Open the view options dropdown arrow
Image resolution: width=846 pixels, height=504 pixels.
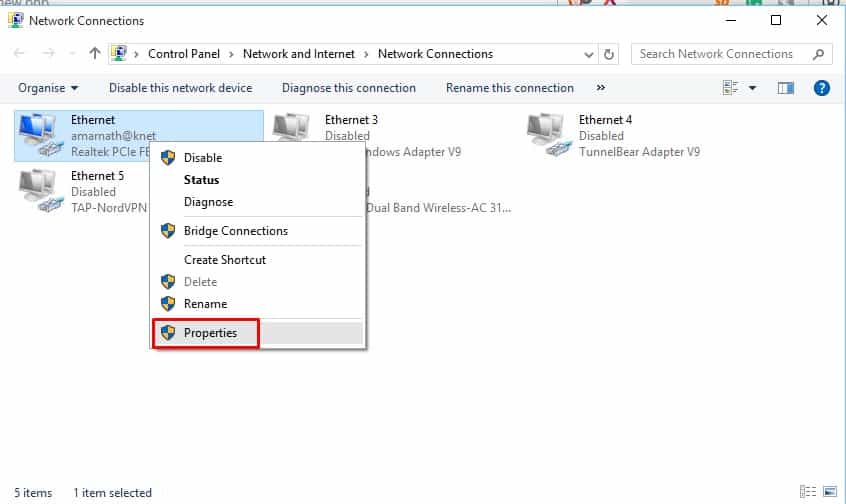(752, 88)
